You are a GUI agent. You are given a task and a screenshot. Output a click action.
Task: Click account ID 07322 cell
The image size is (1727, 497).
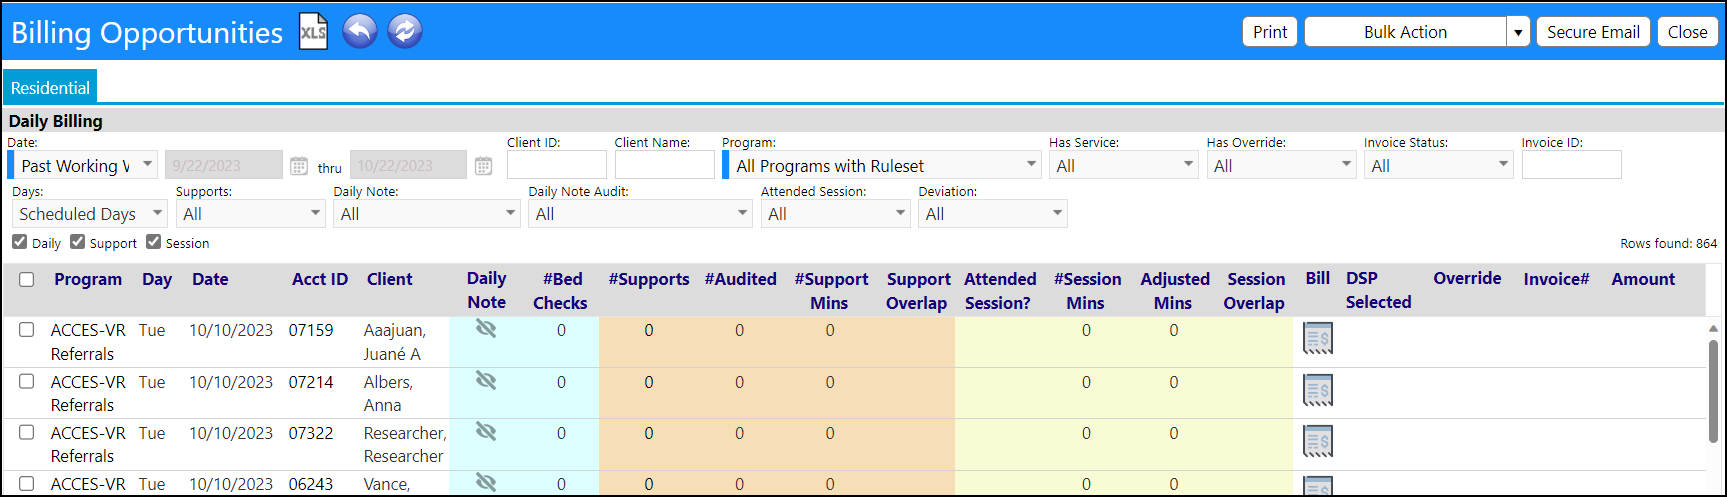point(311,433)
